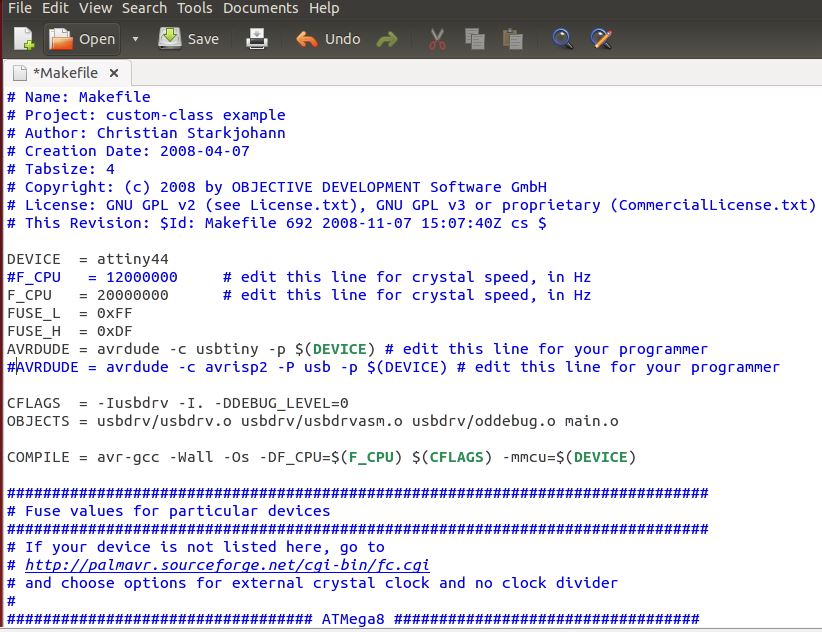
Task: Open the Search menu
Action: [144, 8]
